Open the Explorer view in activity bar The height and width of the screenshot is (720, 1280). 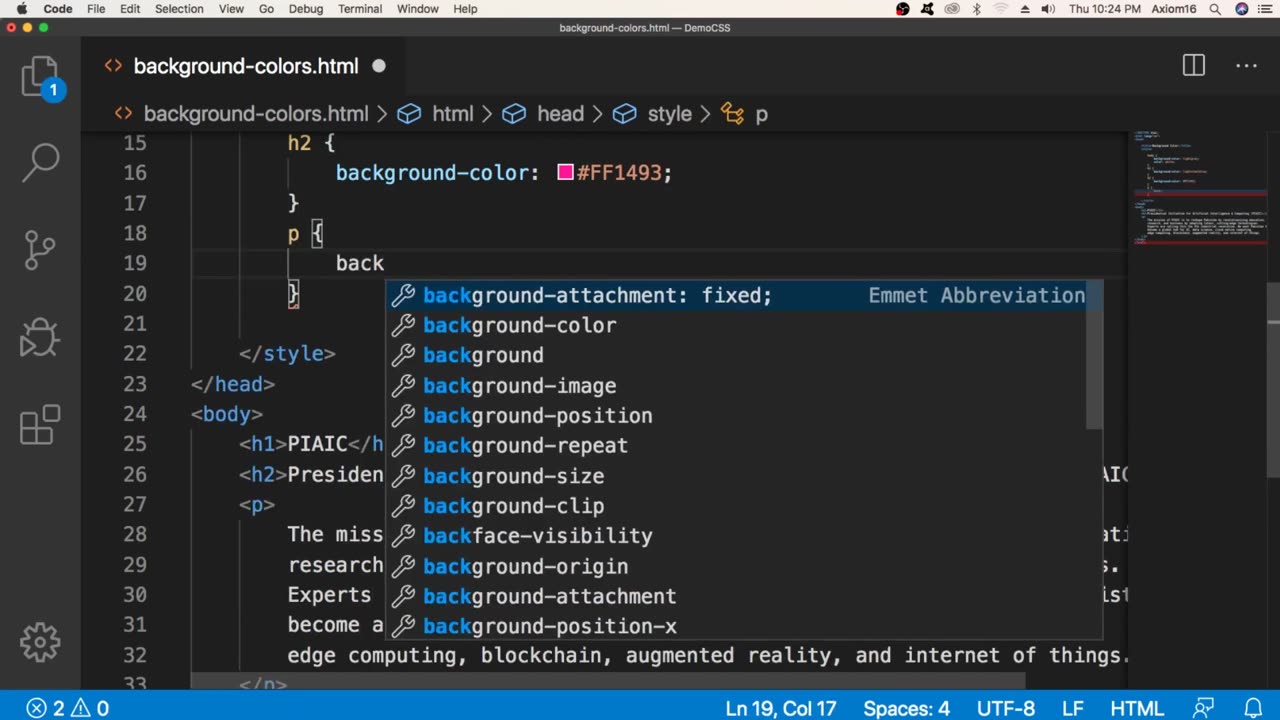point(41,77)
